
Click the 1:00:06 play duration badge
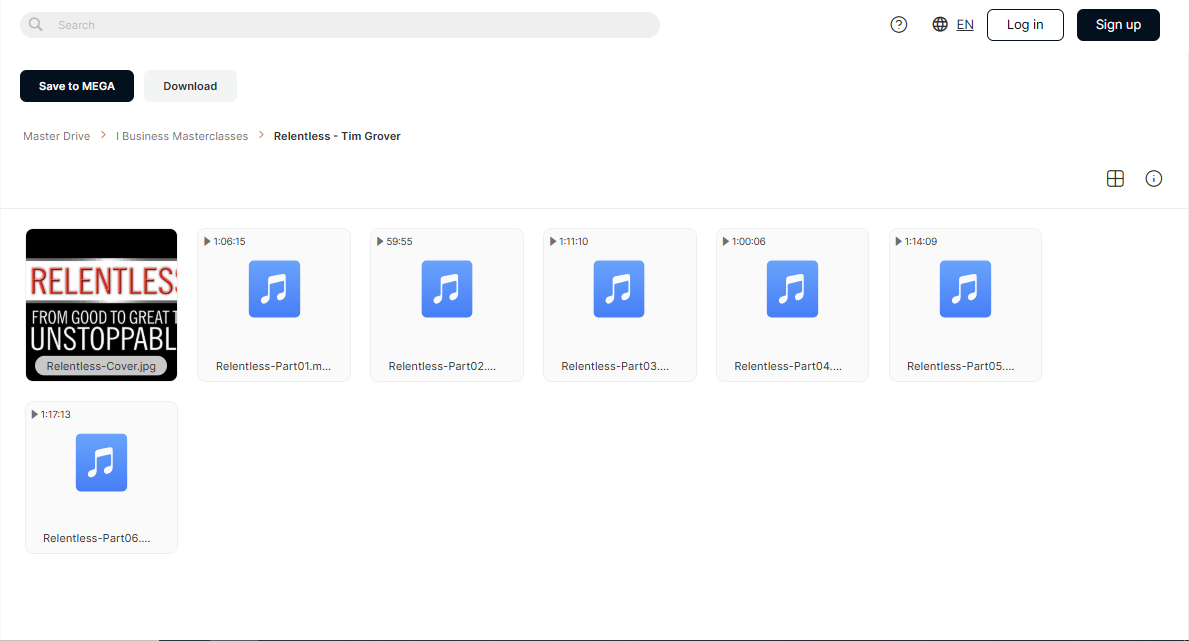(743, 241)
